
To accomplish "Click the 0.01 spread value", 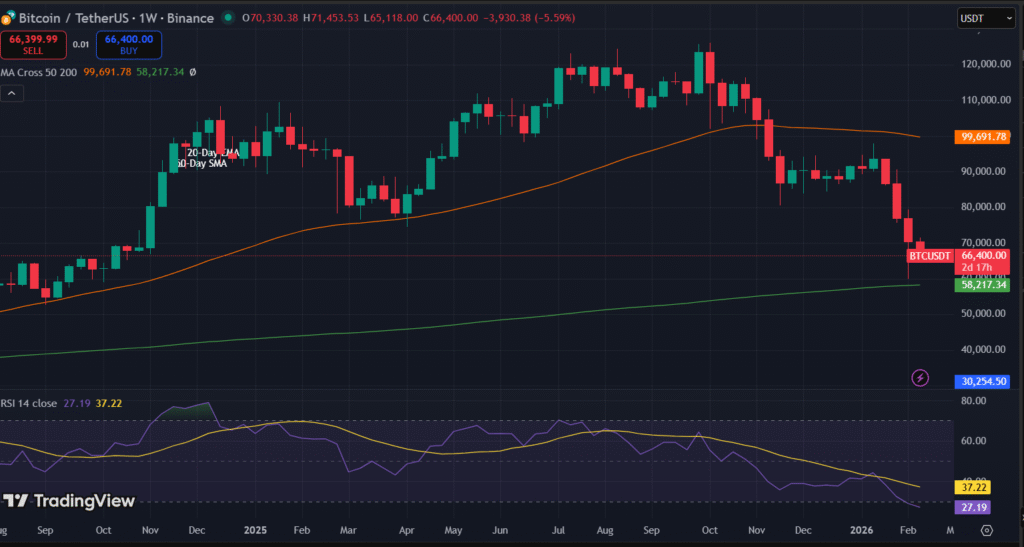I will [x=81, y=44].
